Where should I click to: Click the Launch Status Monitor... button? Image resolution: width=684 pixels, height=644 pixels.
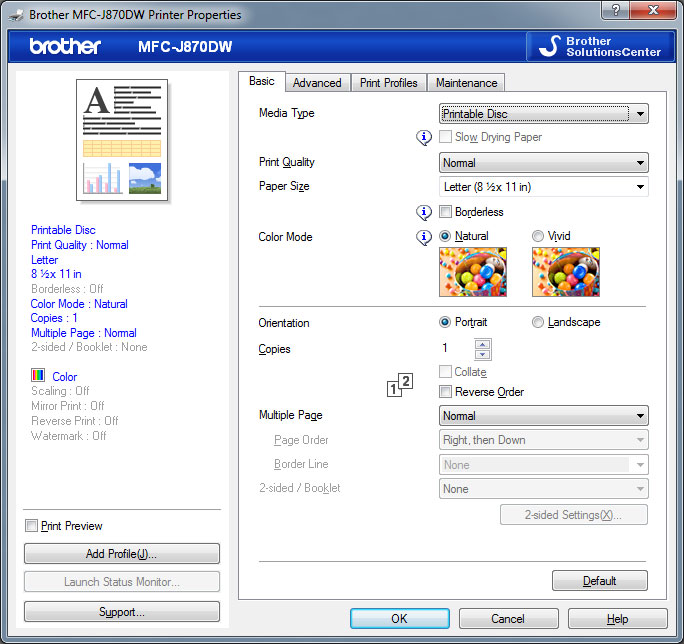click(122, 582)
